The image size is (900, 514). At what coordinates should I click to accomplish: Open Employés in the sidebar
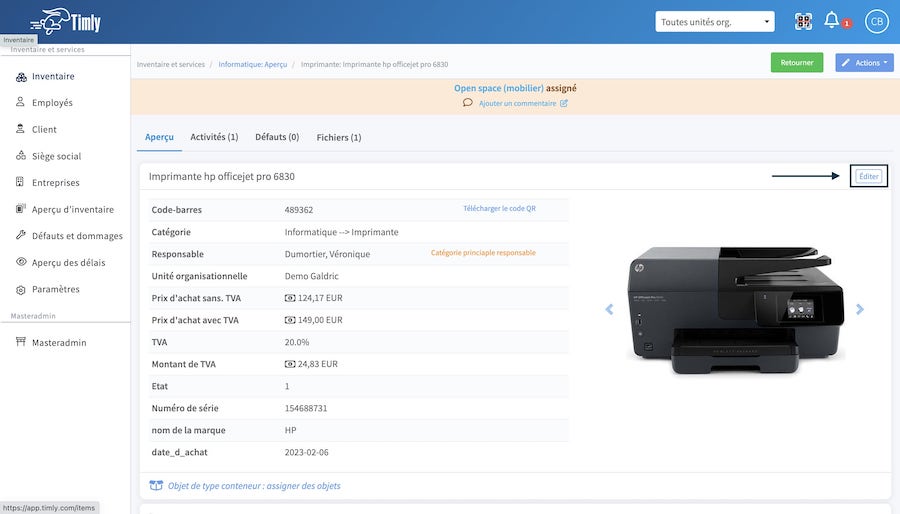tap(52, 103)
